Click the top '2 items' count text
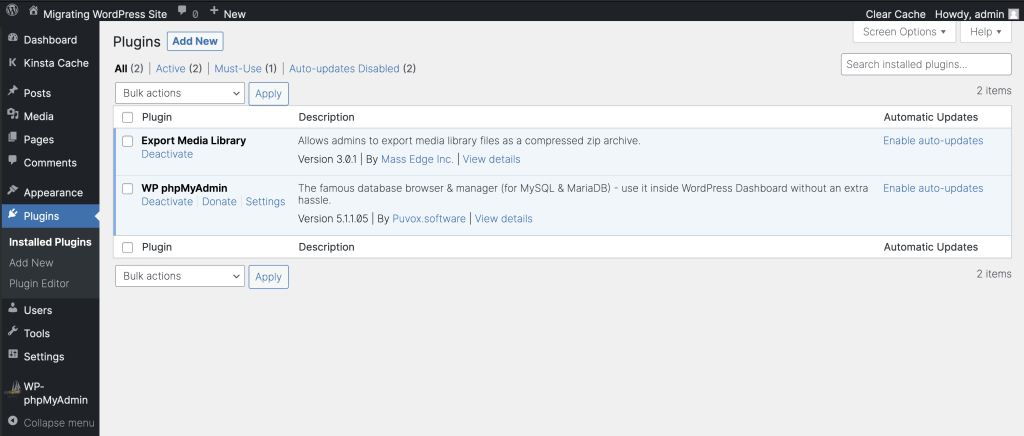Image resolution: width=1024 pixels, height=436 pixels. click(x=994, y=91)
